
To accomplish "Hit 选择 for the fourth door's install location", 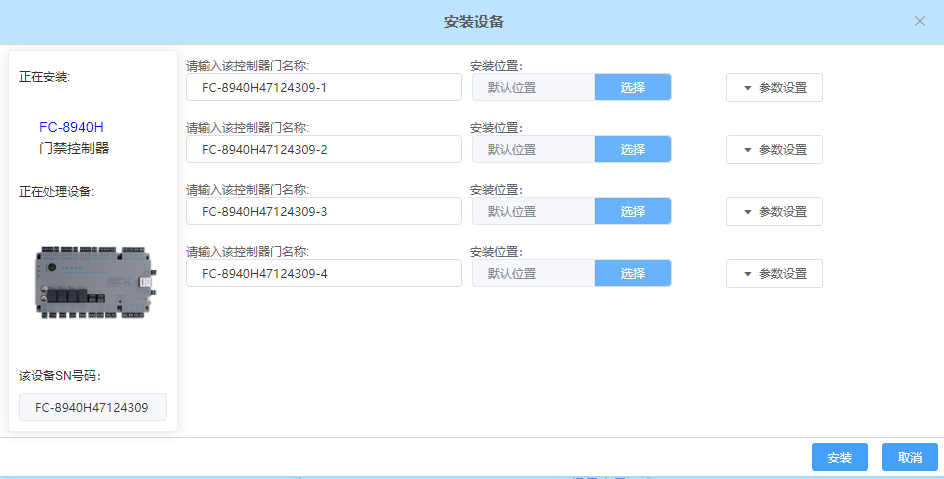I will (632, 274).
